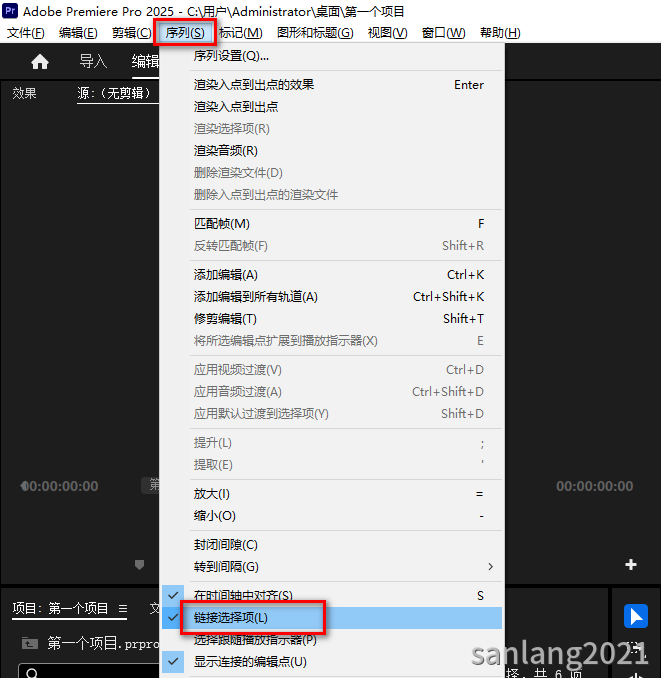Screen dimensions: 661x678
Task: Open the 剪辑(C) menu
Action: click(131, 33)
